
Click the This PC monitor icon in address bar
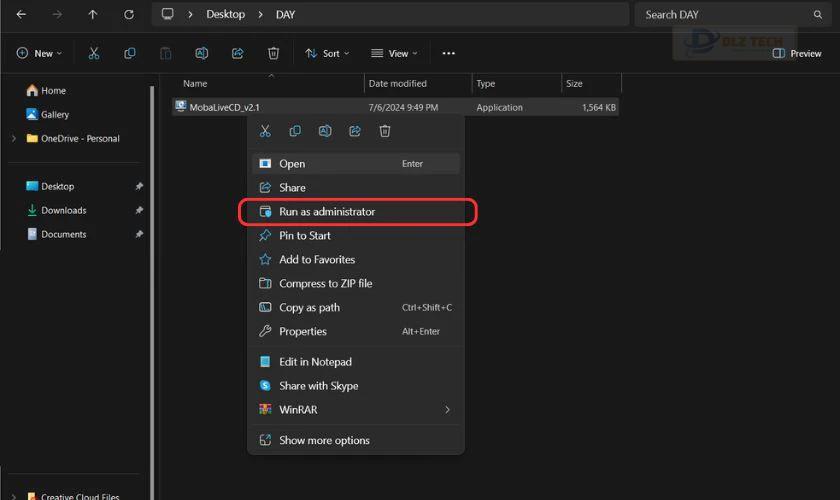click(168, 14)
